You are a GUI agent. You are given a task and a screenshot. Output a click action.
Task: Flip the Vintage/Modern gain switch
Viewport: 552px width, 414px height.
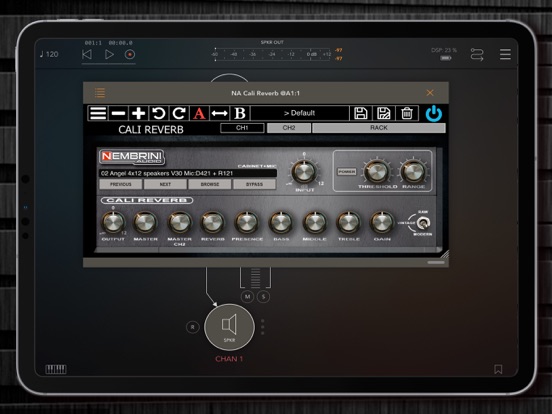tap(422, 223)
